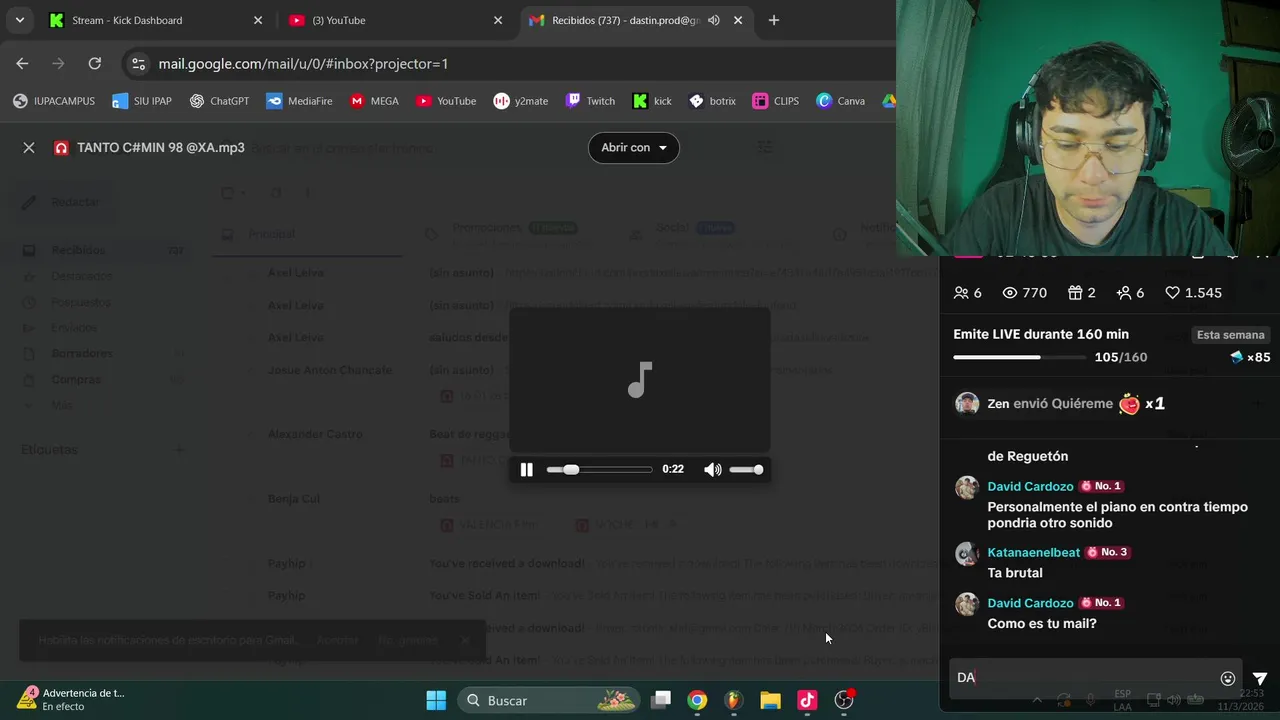Open the botrix bookmark

[712, 101]
